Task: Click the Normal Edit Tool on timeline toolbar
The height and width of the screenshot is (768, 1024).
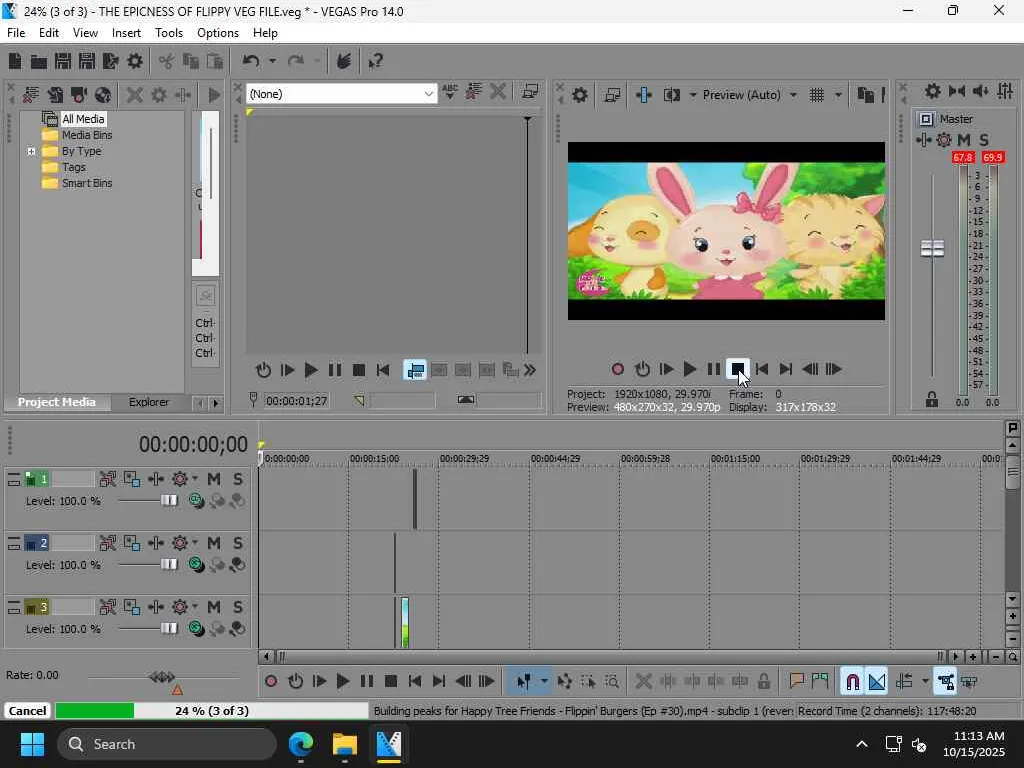Action: coord(522,682)
